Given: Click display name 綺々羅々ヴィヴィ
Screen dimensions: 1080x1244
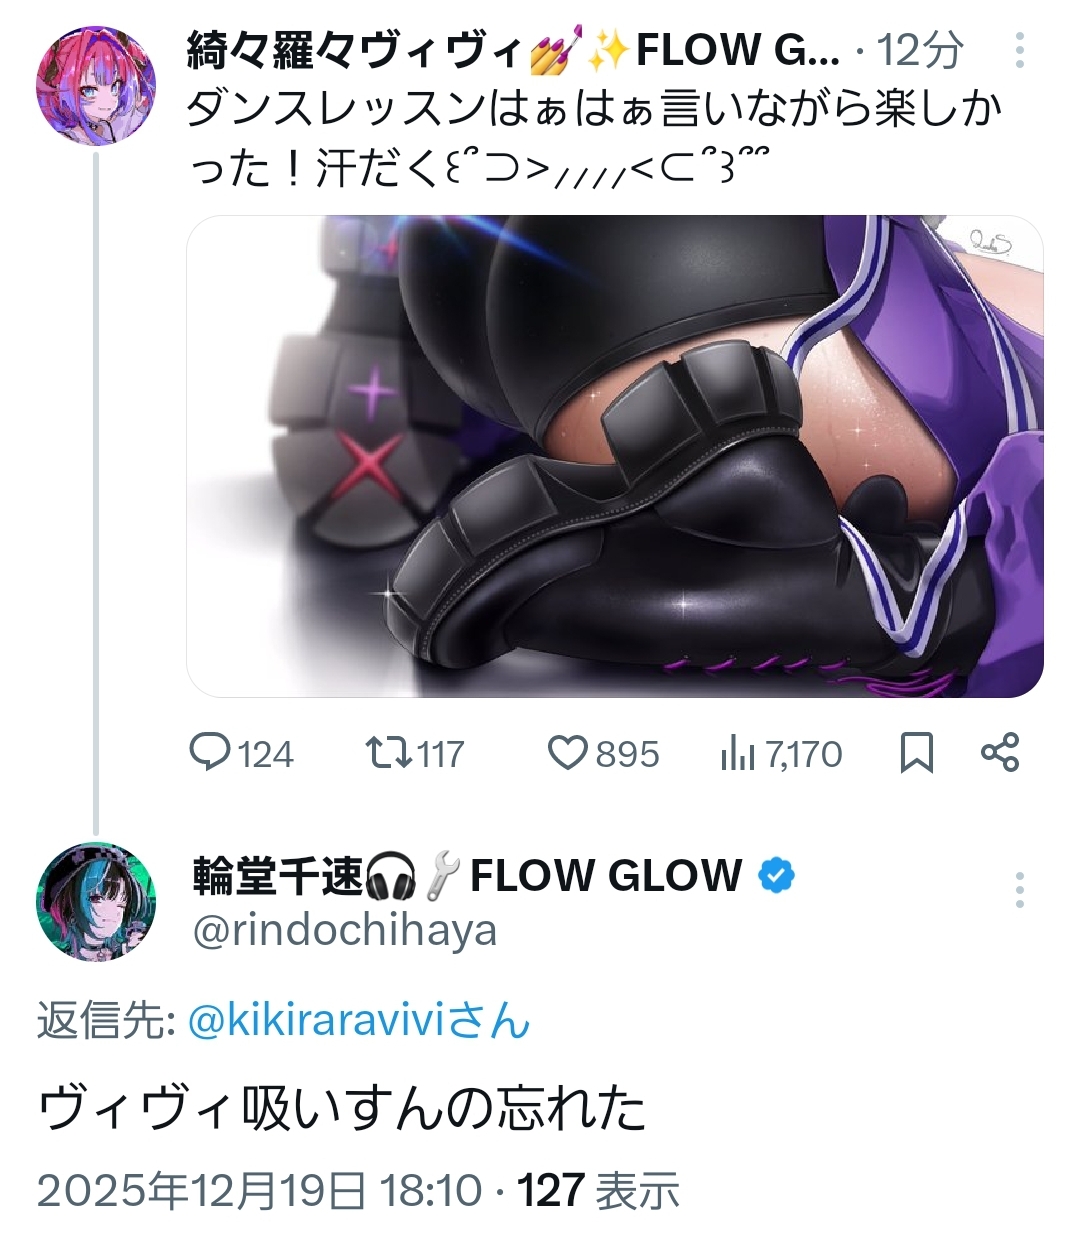Looking at the screenshot, I should point(355,50).
